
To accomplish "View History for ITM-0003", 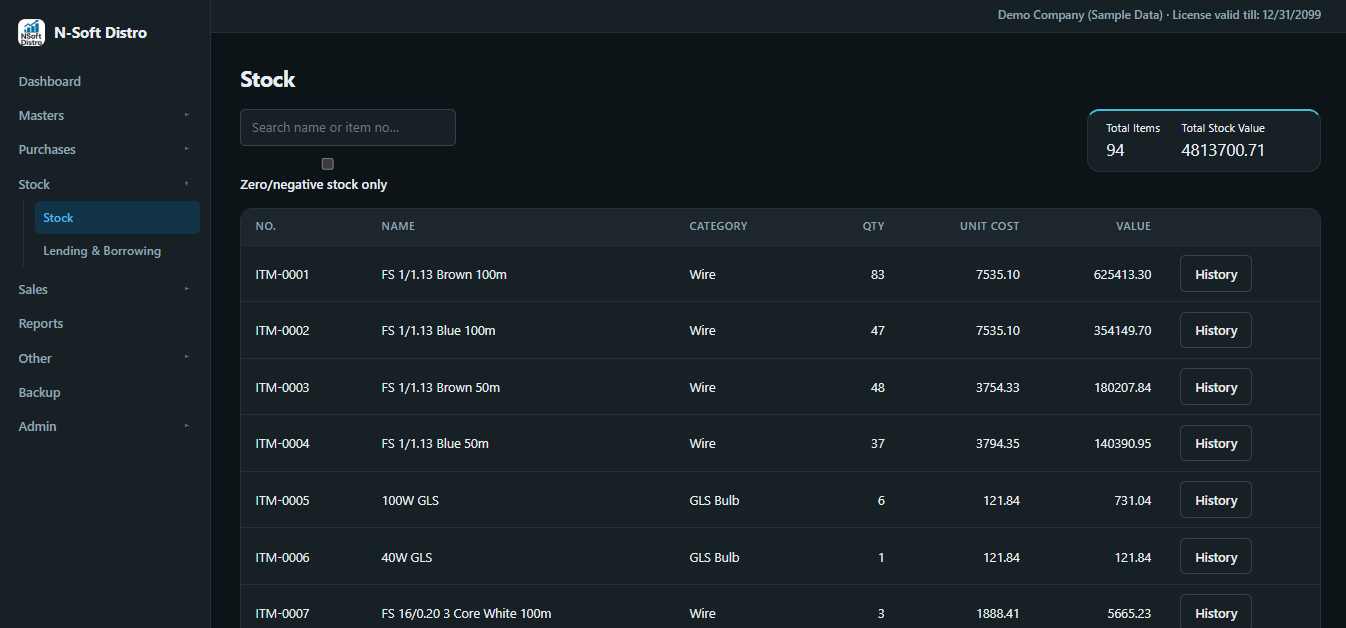I will [x=1216, y=387].
